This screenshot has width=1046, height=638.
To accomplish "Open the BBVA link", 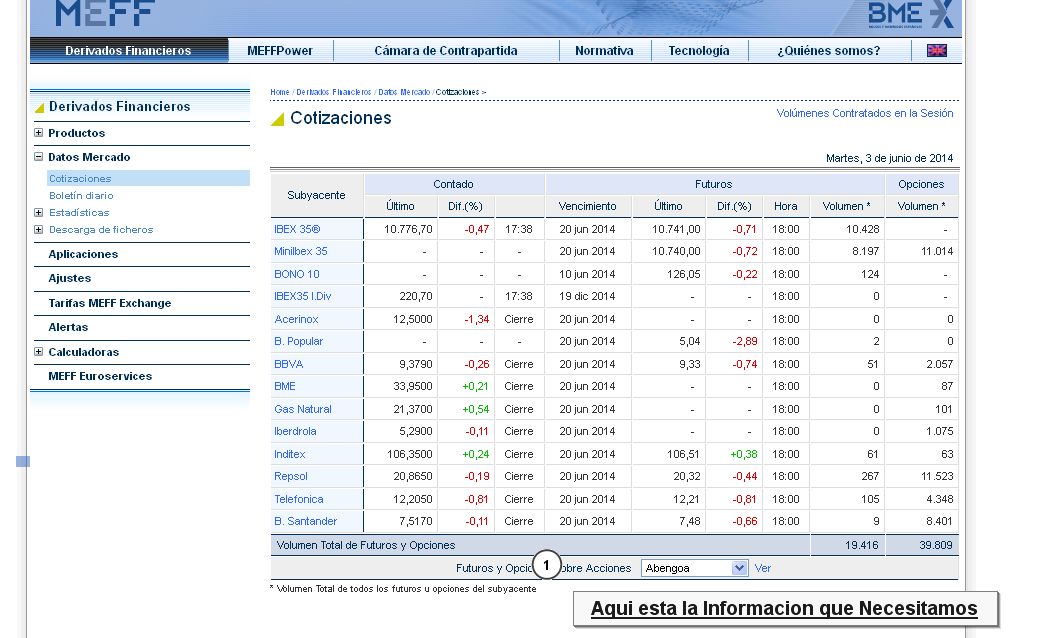I will tap(289, 364).
